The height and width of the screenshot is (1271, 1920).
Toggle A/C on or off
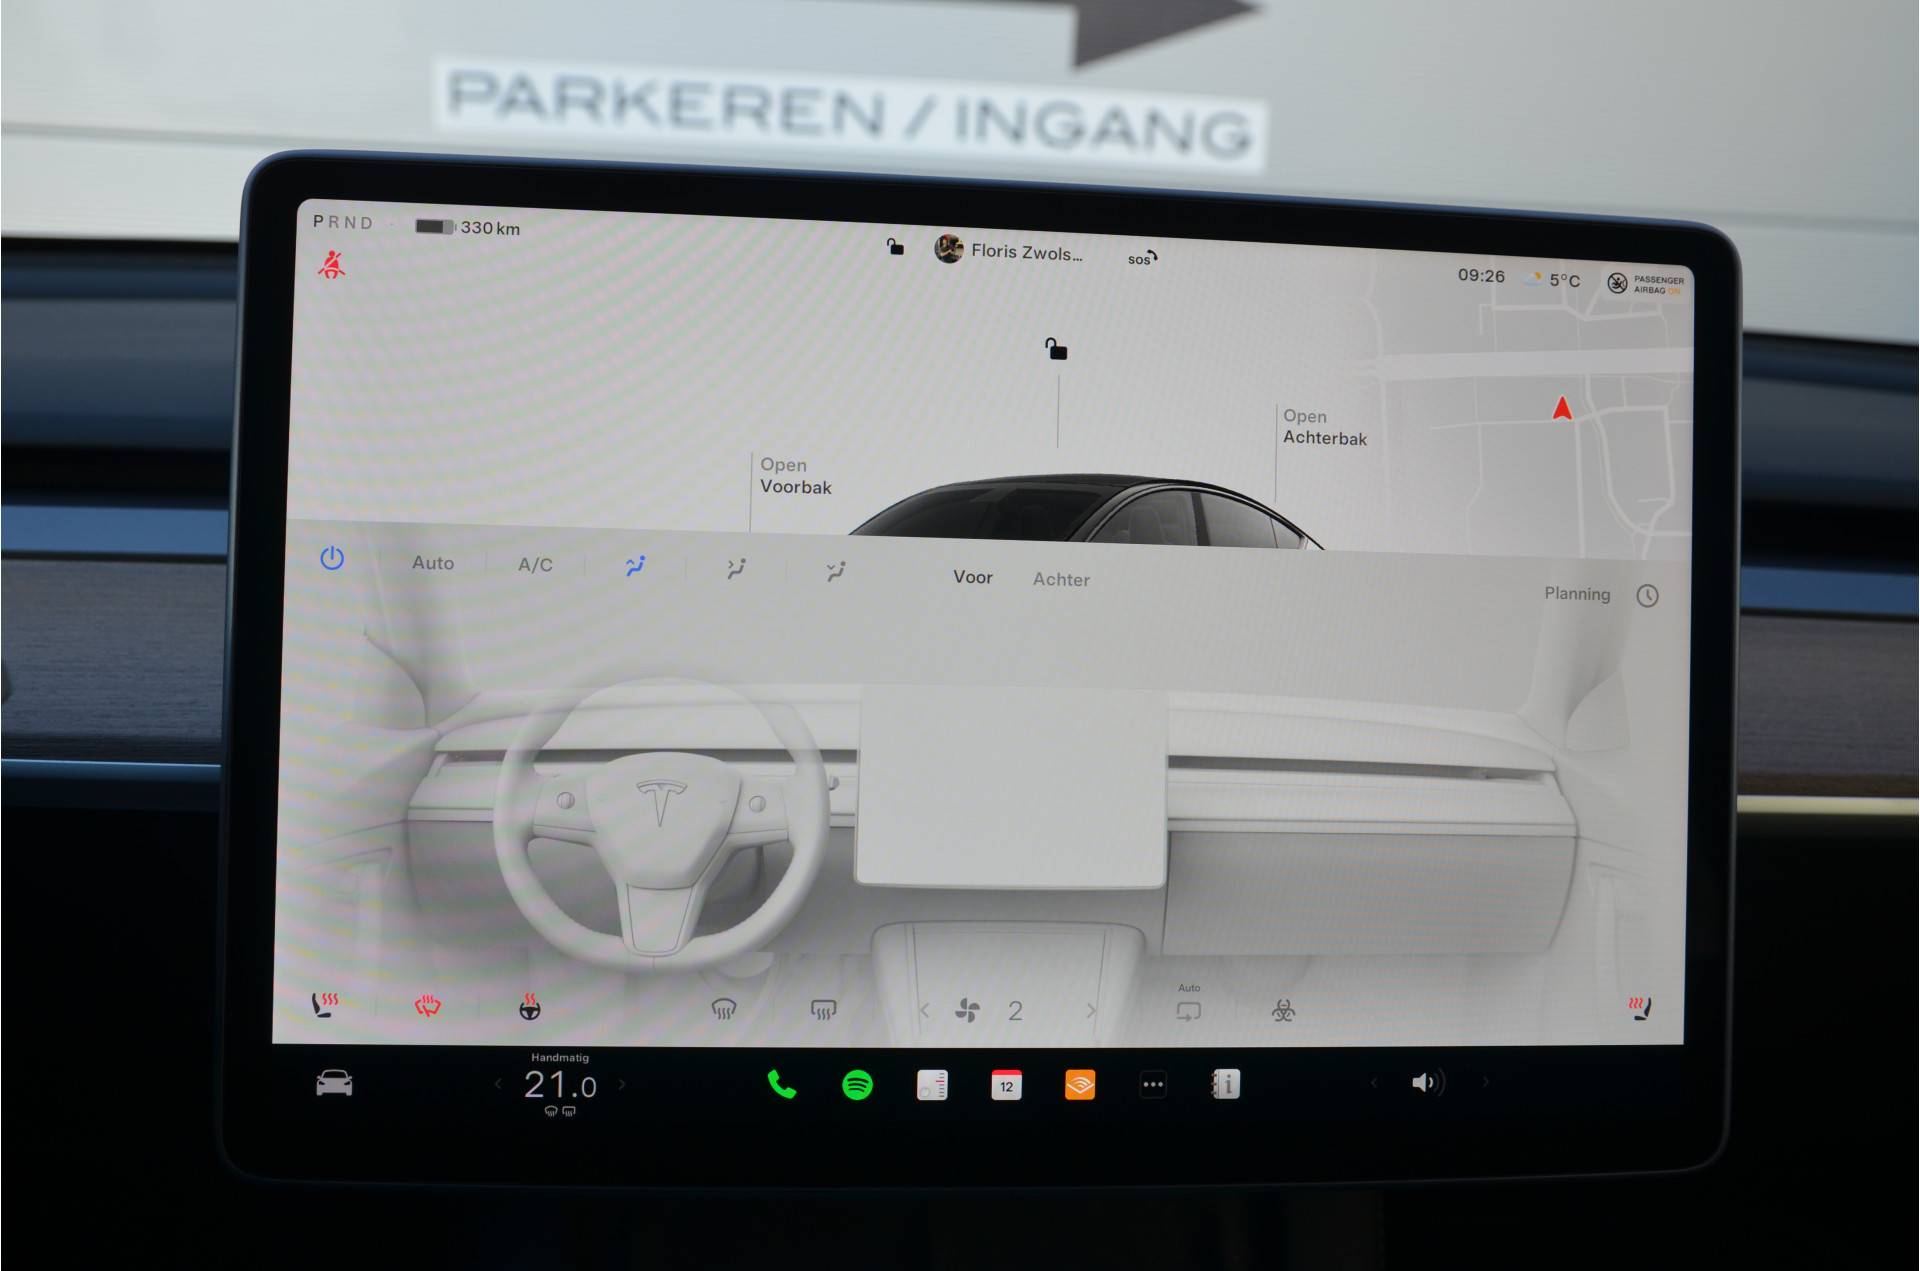pyautogui.click(x=535, y=565)
